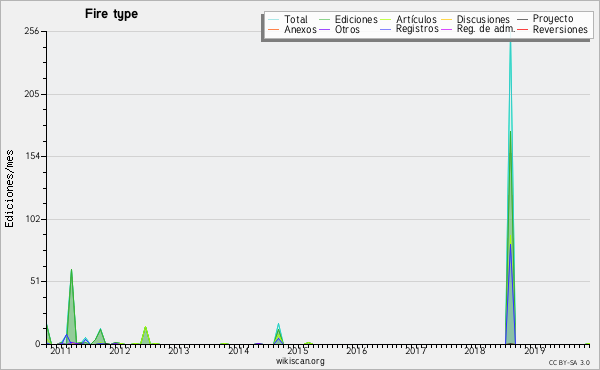This screenshot has height=370, width=600.
Task: Click the 205 y-axis value
Action: tap(32, 94)
